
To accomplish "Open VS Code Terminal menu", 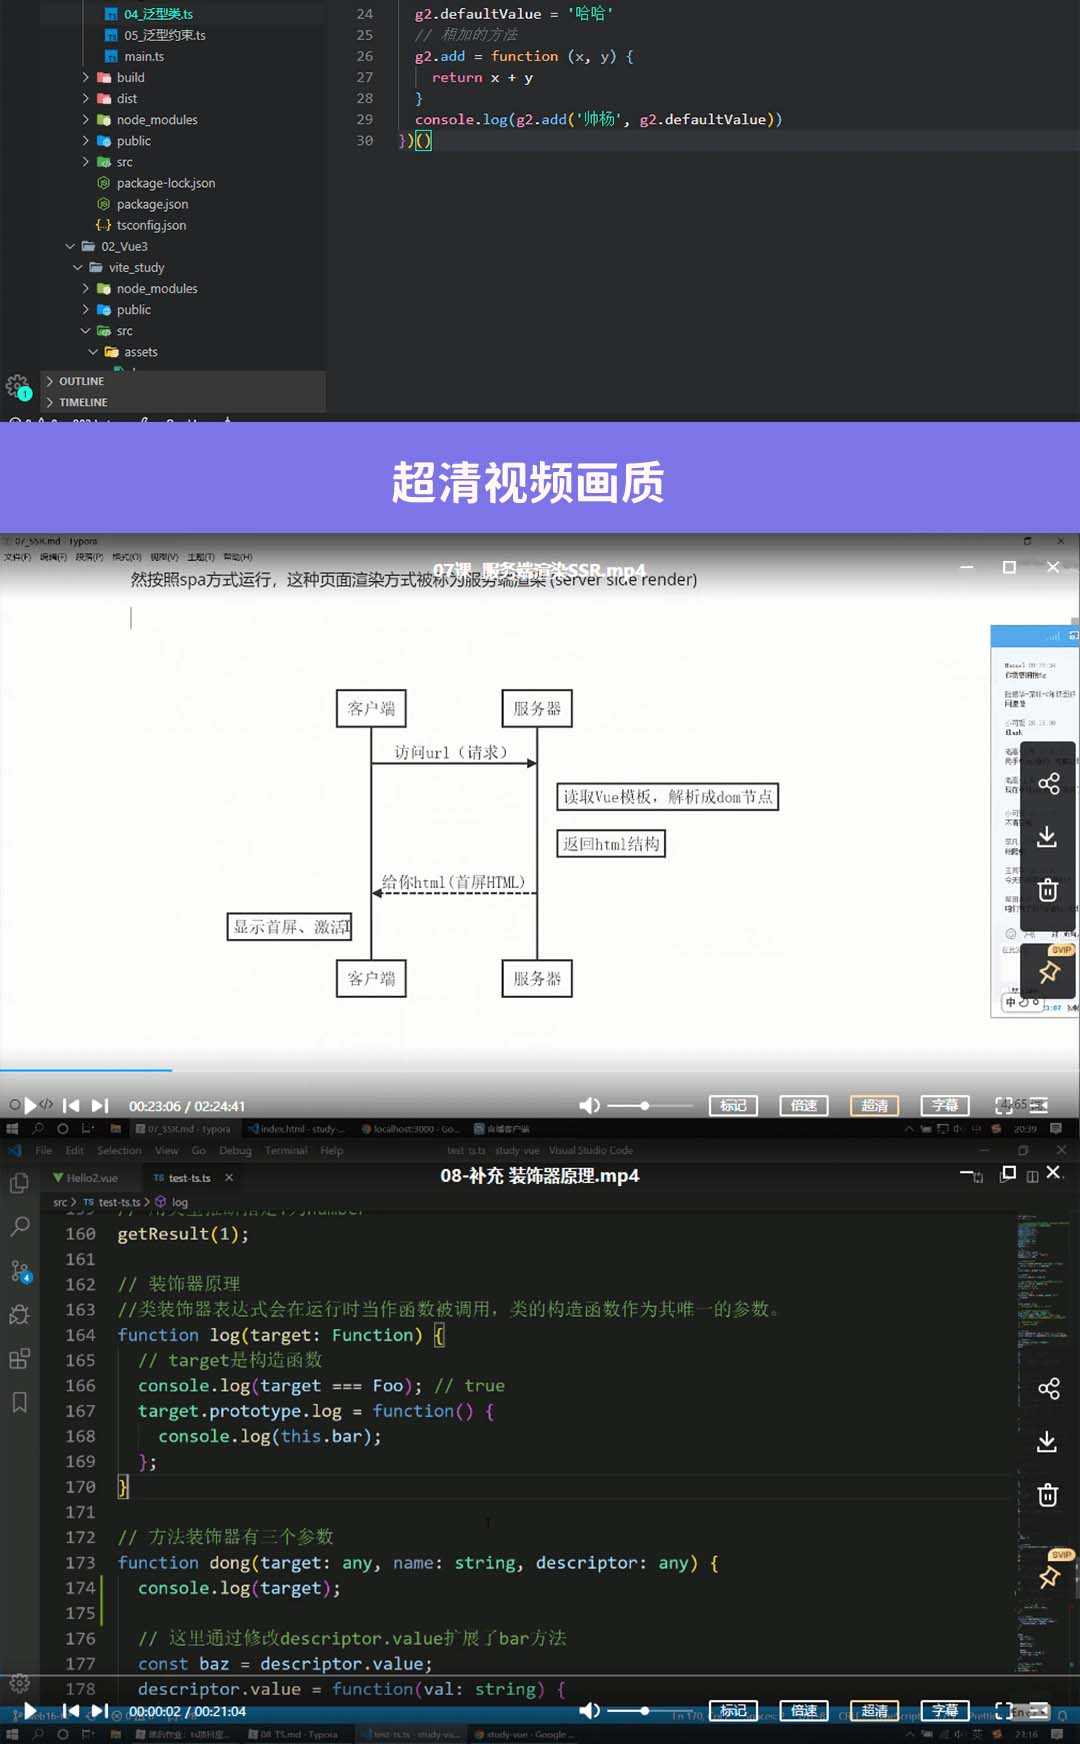I will pyautogui.click(x=286, y=1150).
